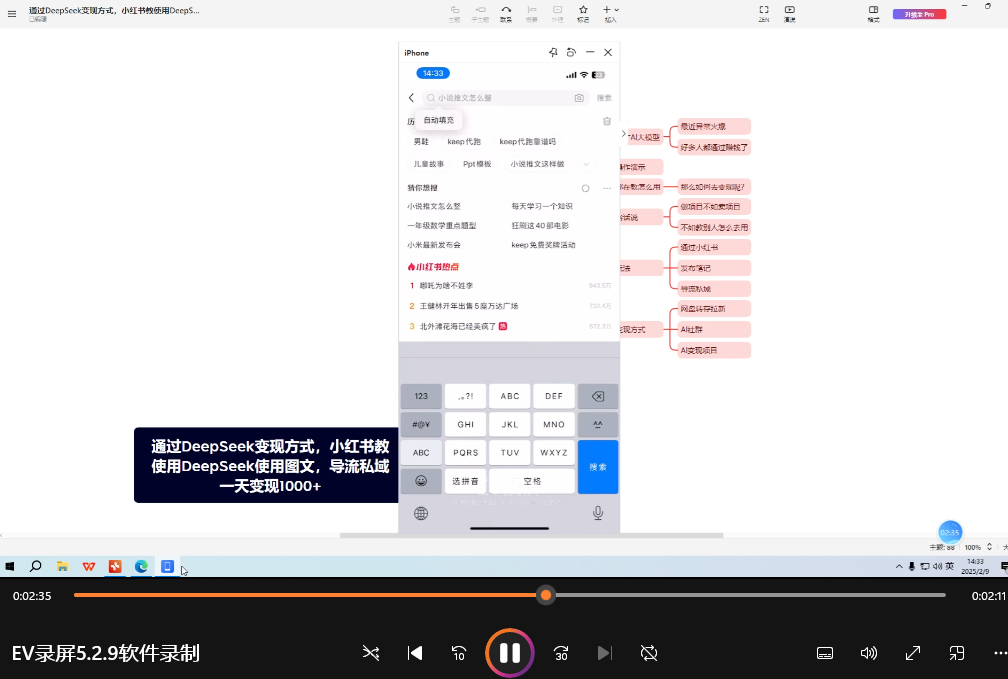
Task: Enter ZEN mode from the top toolbar
Action: click(764, 14)
